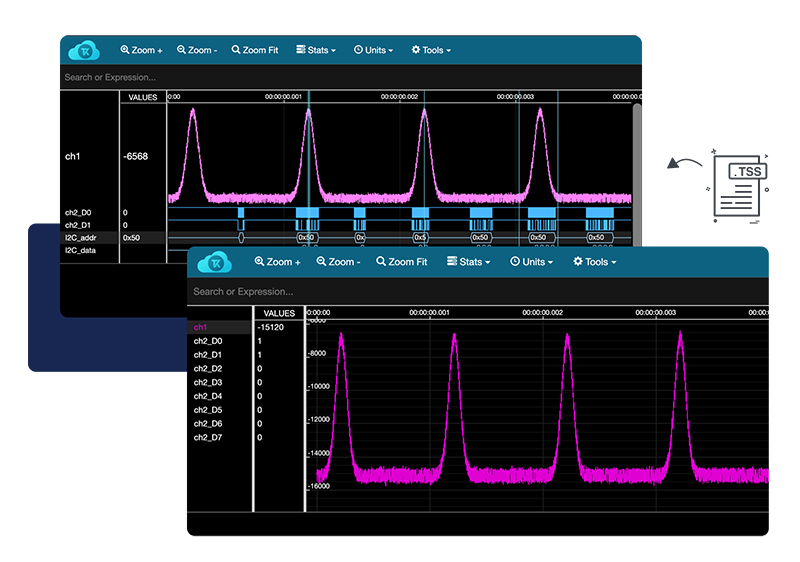Fit waveform with front window Zoom Fit
Screen dimensions: 800x562
[x=401, y=262]
